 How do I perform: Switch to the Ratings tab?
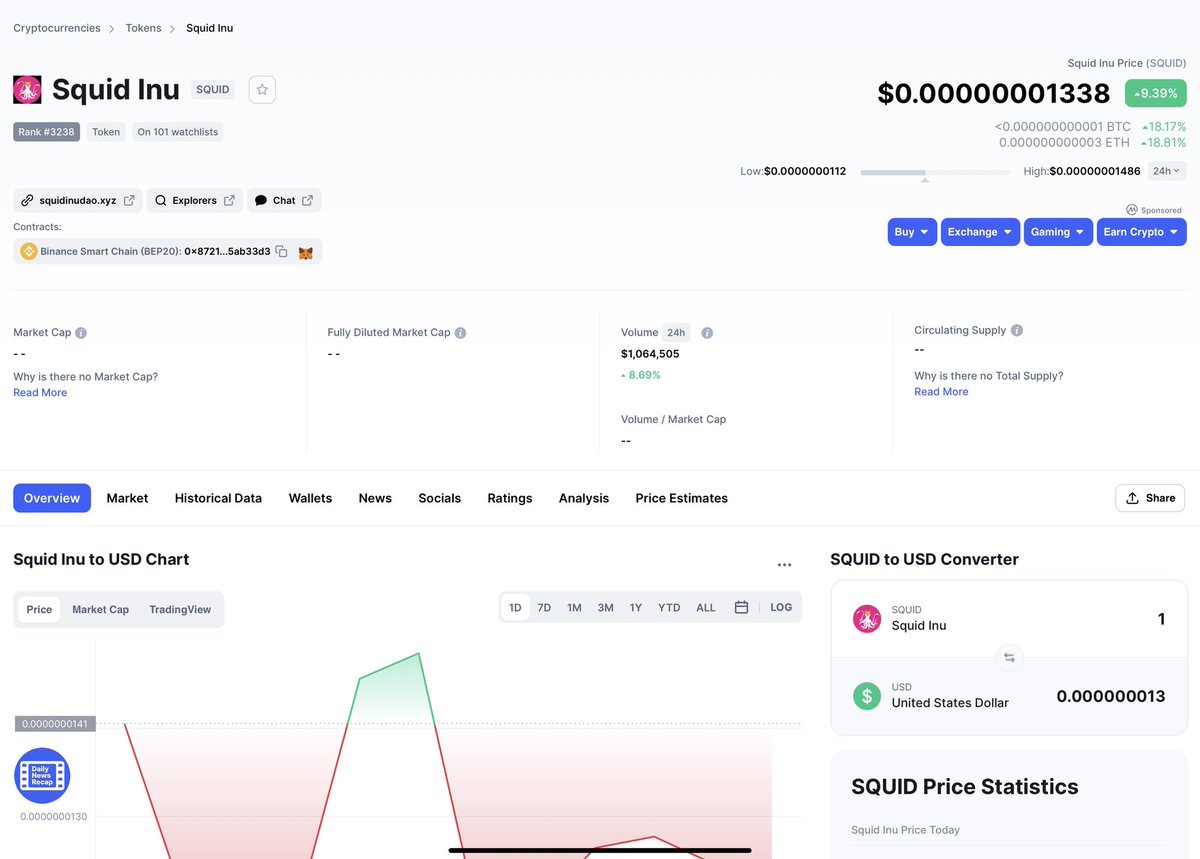(x=510, y=498)
